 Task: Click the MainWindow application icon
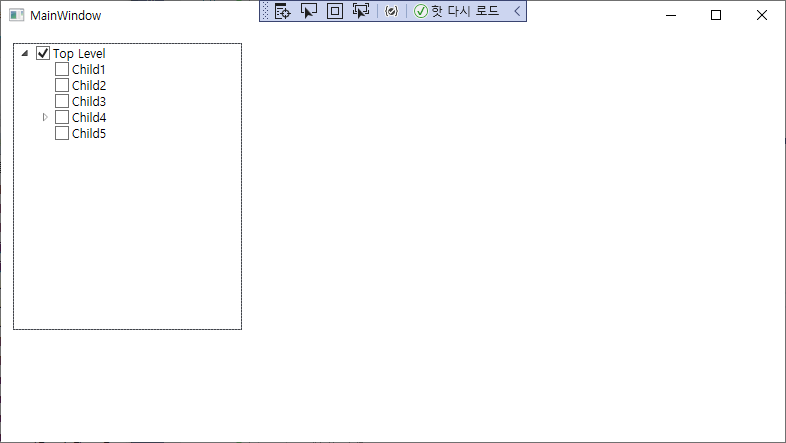[x=17, y=15]
